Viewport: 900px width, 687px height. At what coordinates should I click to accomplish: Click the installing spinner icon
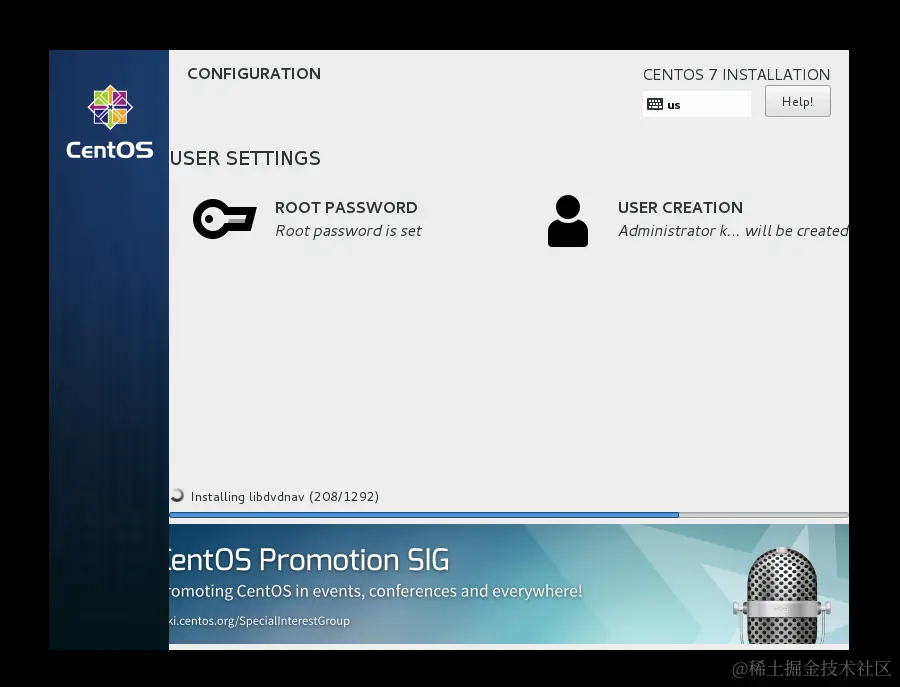coord(177,495)
